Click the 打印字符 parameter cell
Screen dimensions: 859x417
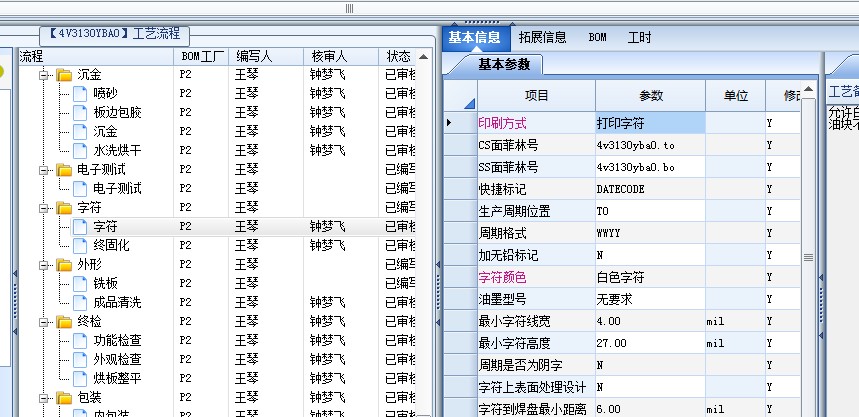(650, 123)
